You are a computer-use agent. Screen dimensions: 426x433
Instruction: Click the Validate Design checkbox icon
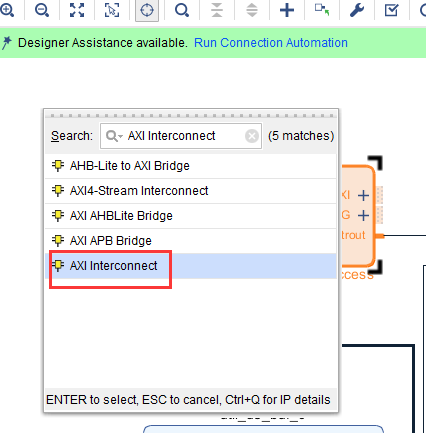coord(392,10)
